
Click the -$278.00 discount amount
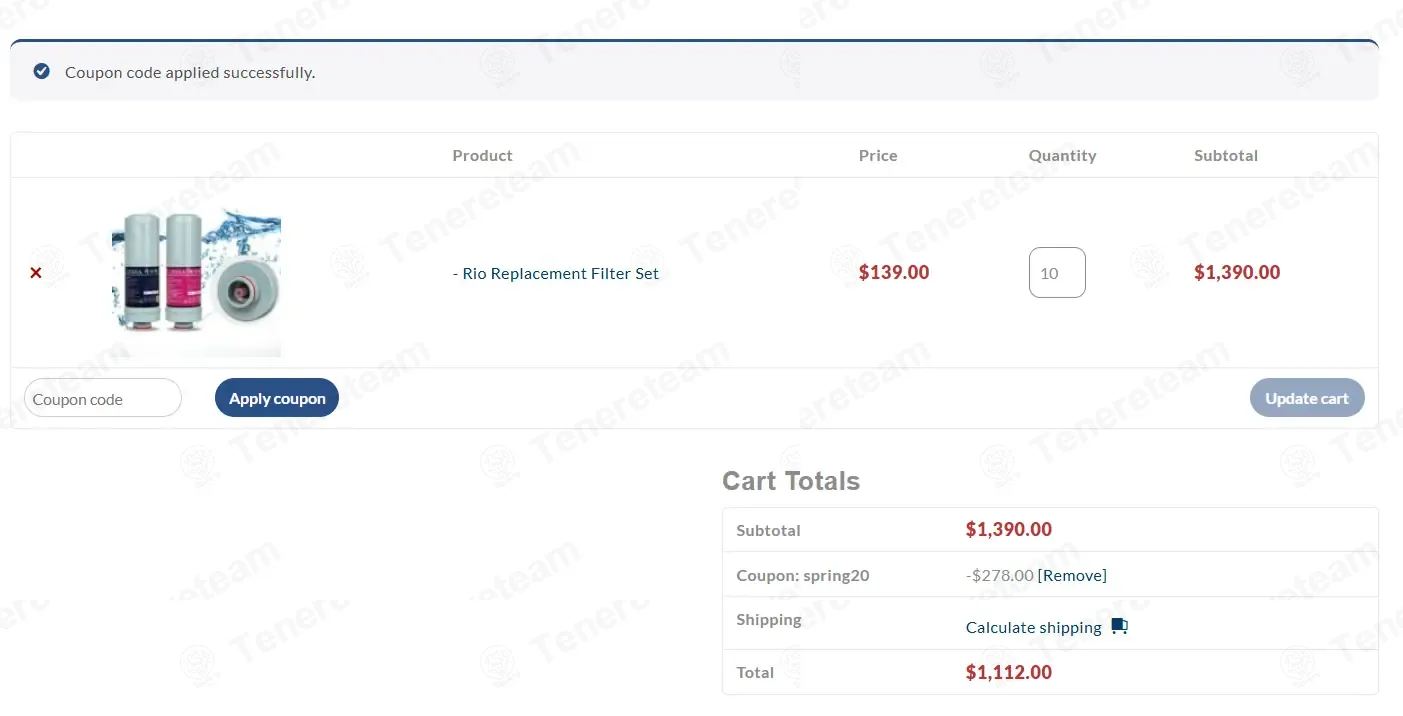coord(999,575)
